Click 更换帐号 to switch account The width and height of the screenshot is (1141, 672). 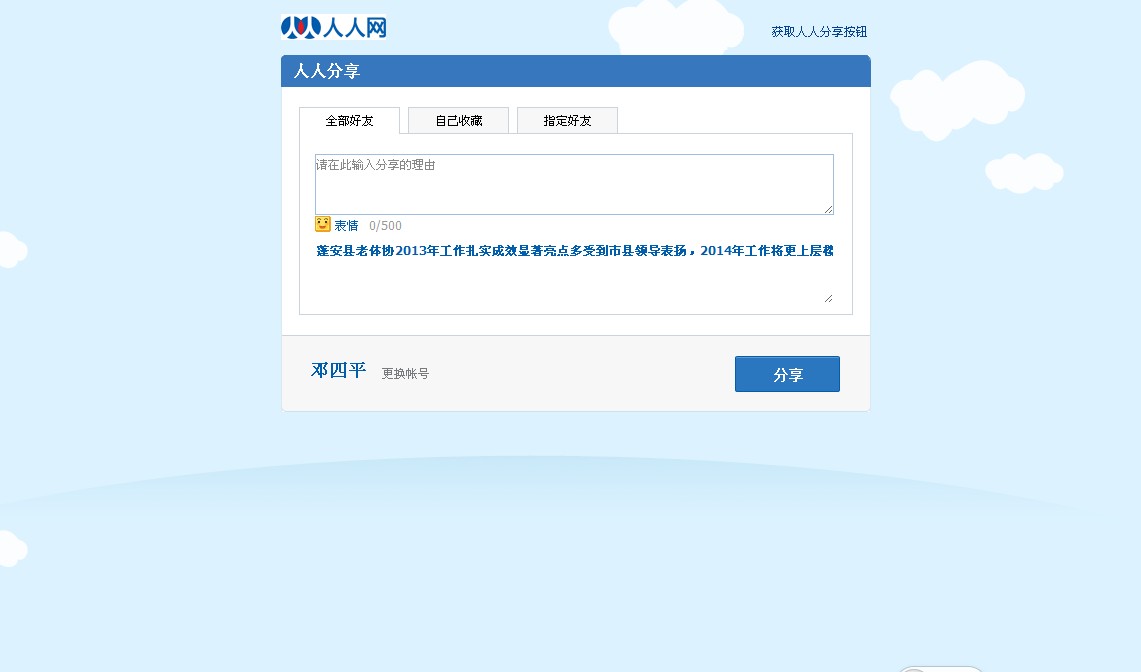(x=405, y=373)
